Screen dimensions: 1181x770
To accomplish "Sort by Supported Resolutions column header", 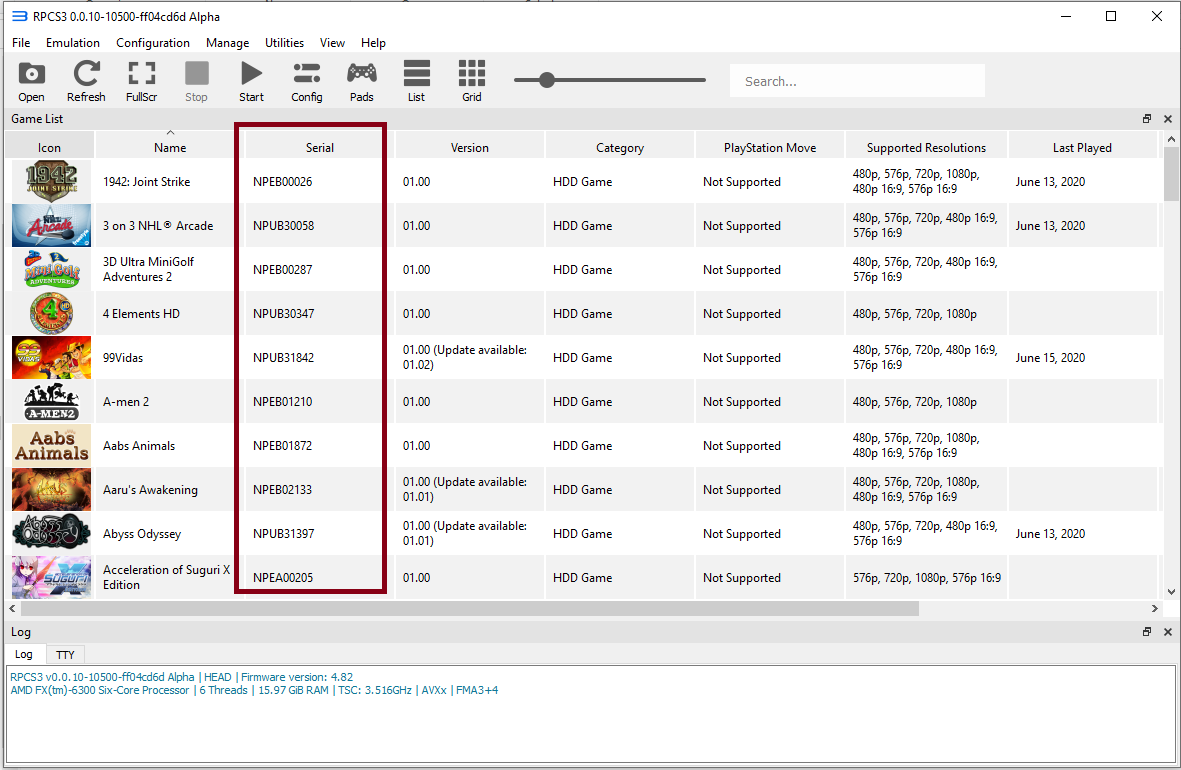I will (926, 148).
